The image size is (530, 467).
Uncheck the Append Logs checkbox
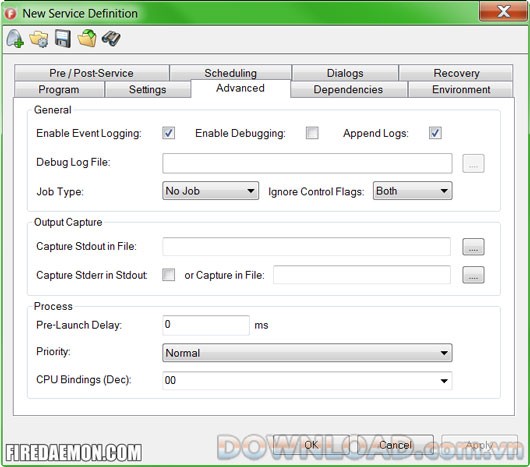click(x=435, y=133)
